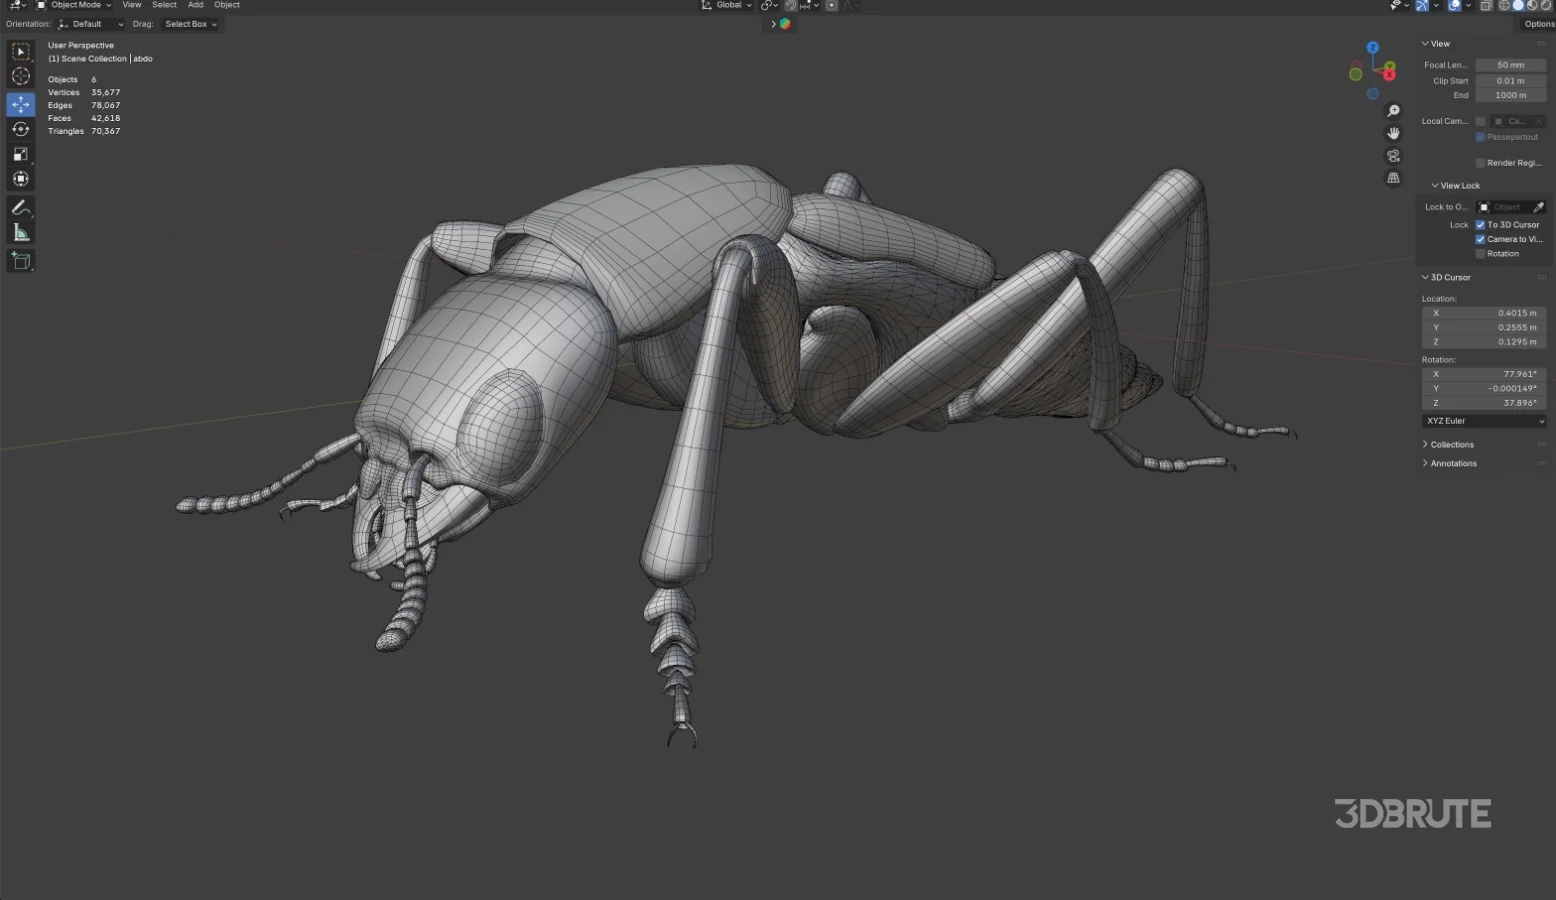Expand the Collections panel
The image size is (1556, 900).
(x=1448, y=445)
